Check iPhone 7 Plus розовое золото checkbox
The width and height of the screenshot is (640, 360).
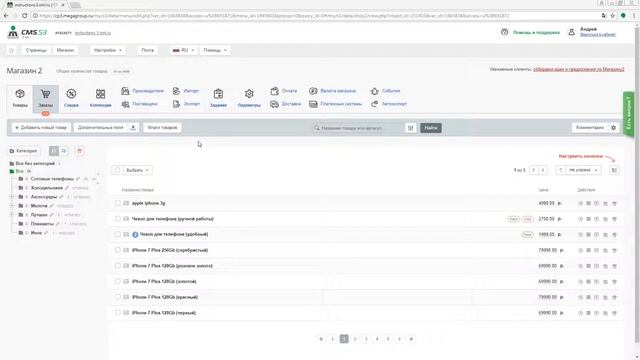click(x=118, y=266)
